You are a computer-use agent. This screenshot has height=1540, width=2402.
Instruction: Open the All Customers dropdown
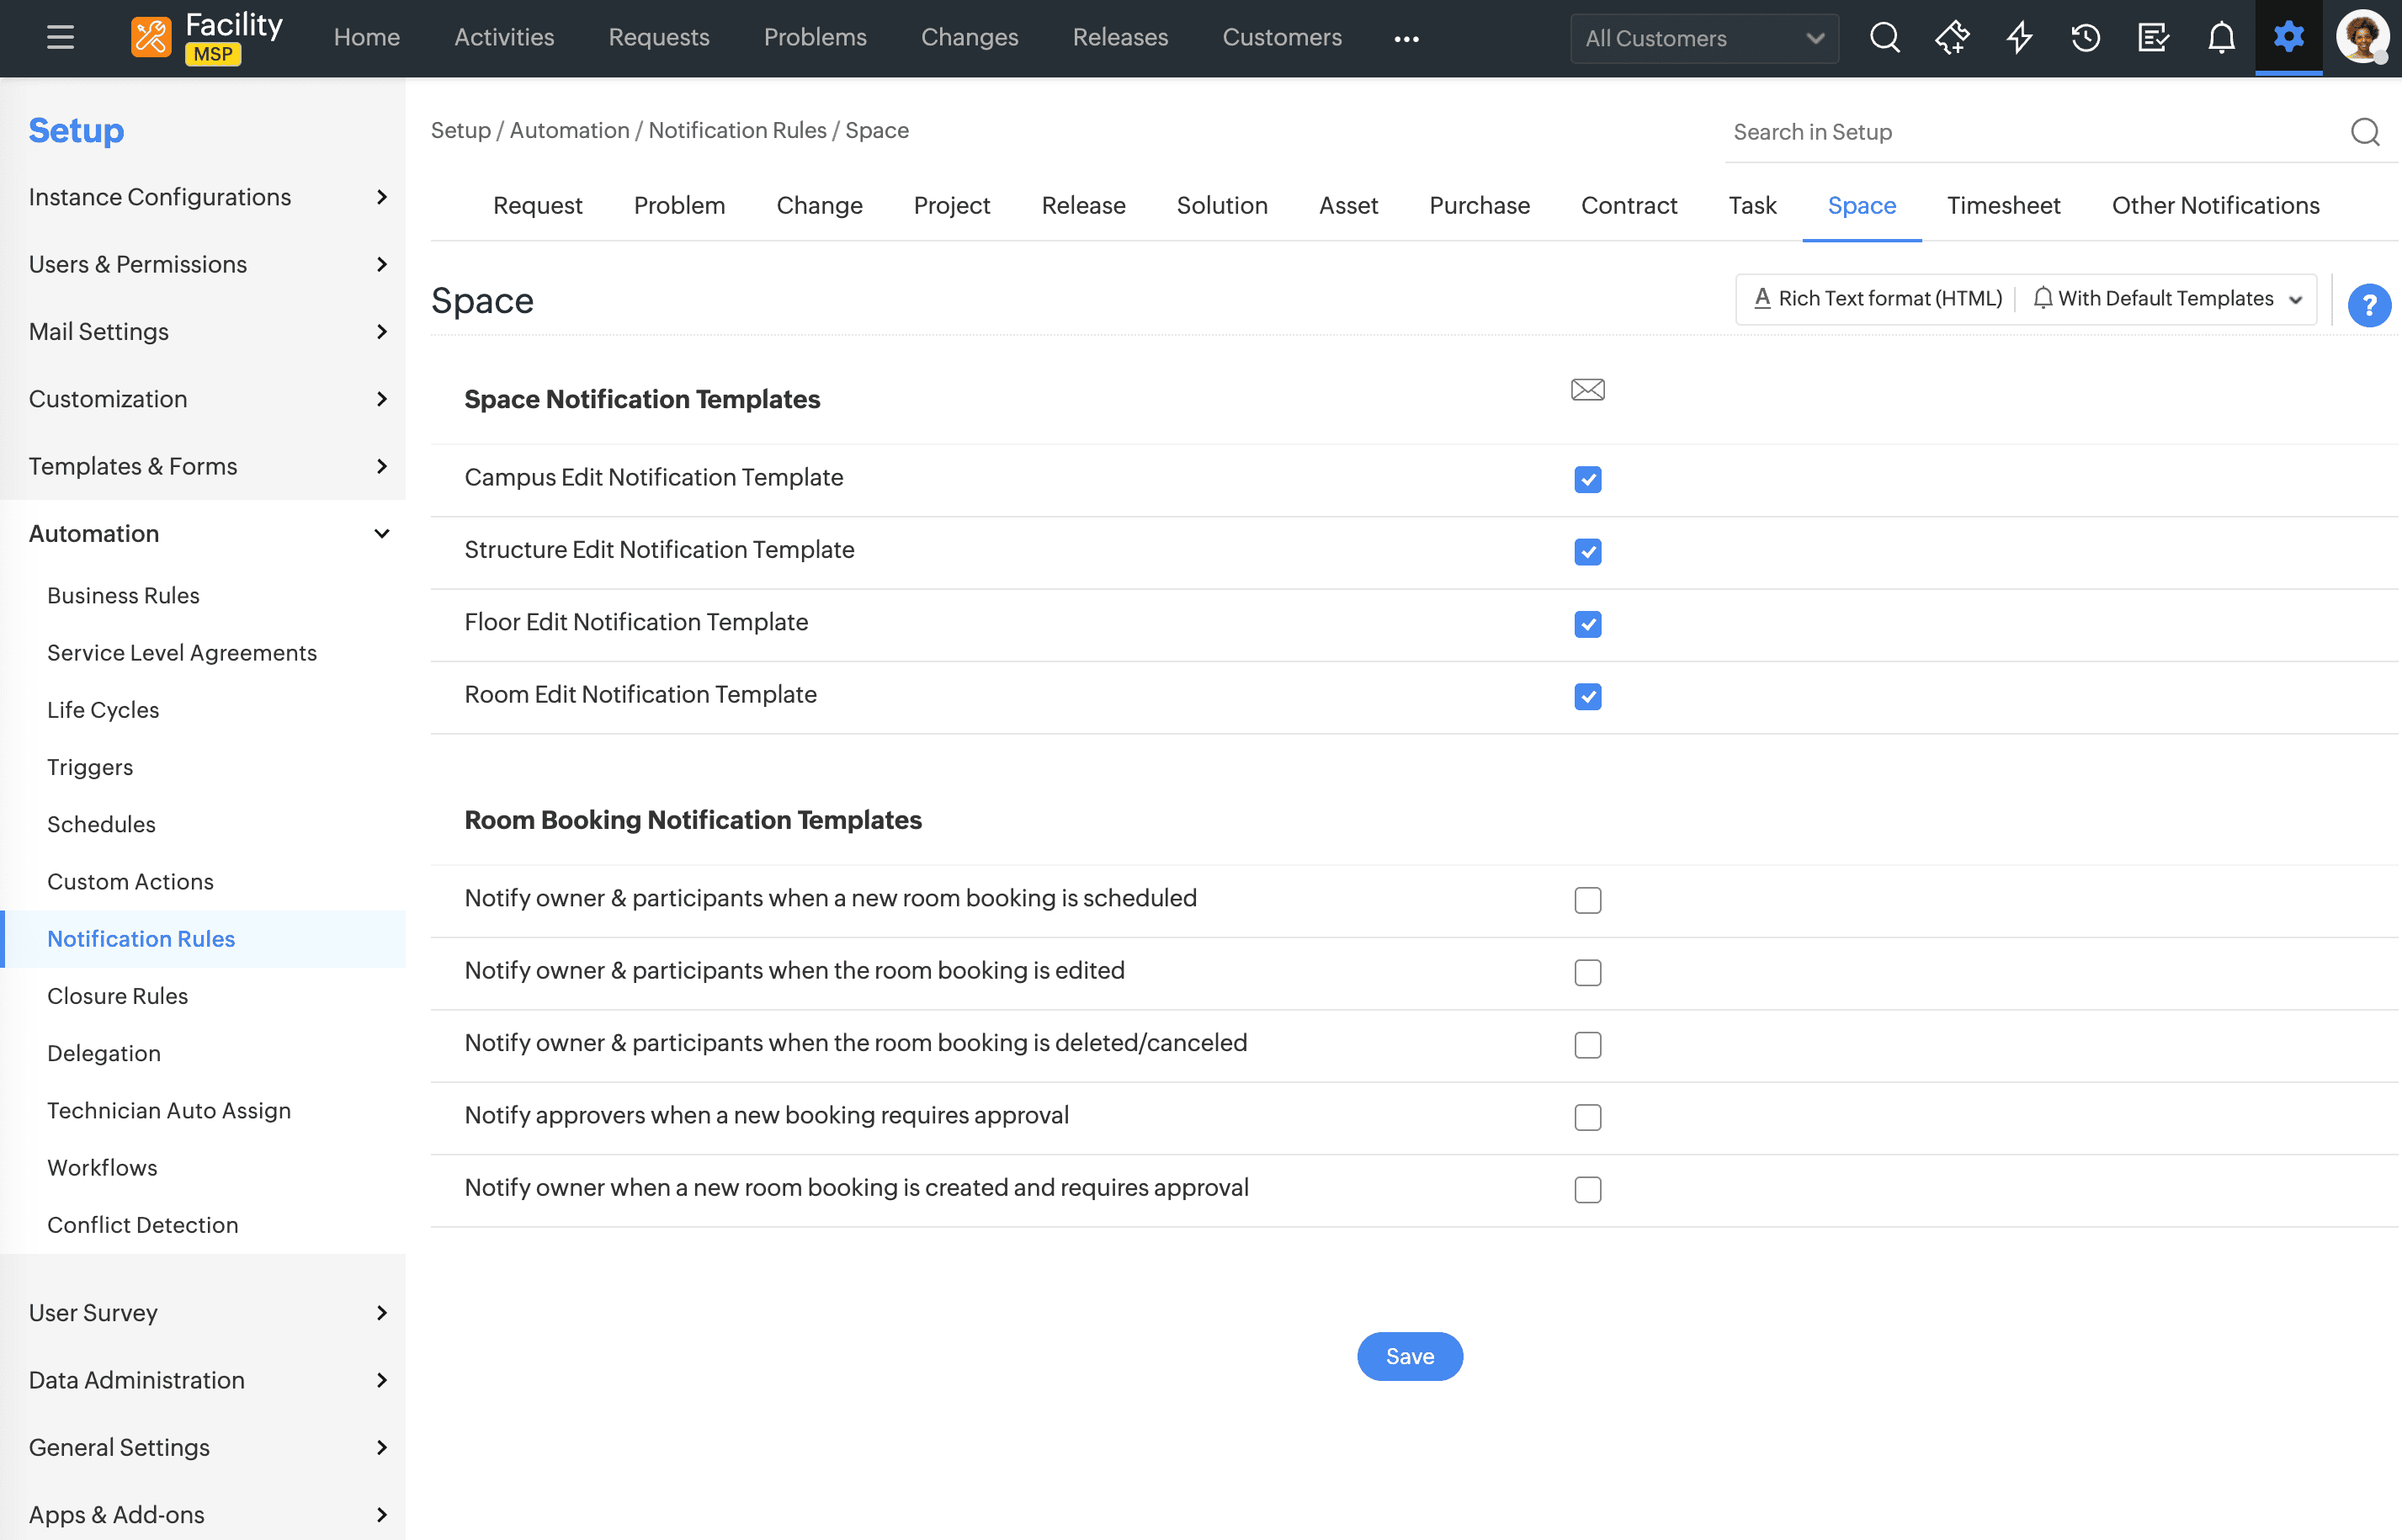point(1704,38)
